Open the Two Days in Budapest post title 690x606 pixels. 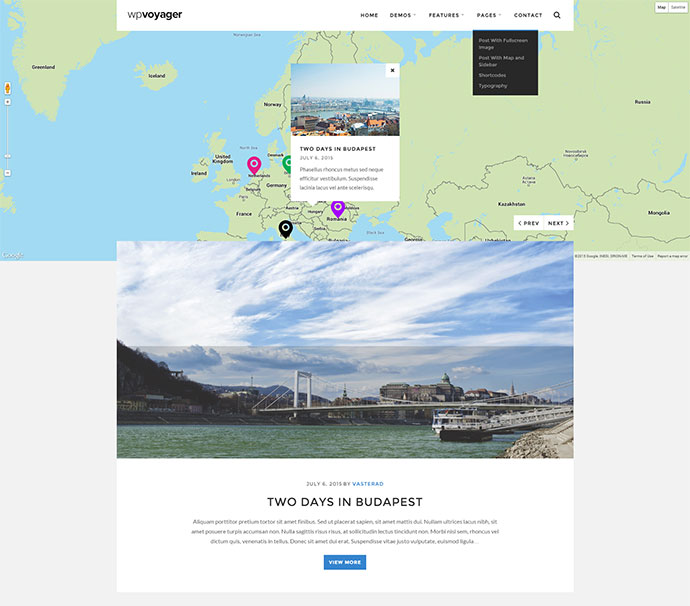(x=345, y=502)
